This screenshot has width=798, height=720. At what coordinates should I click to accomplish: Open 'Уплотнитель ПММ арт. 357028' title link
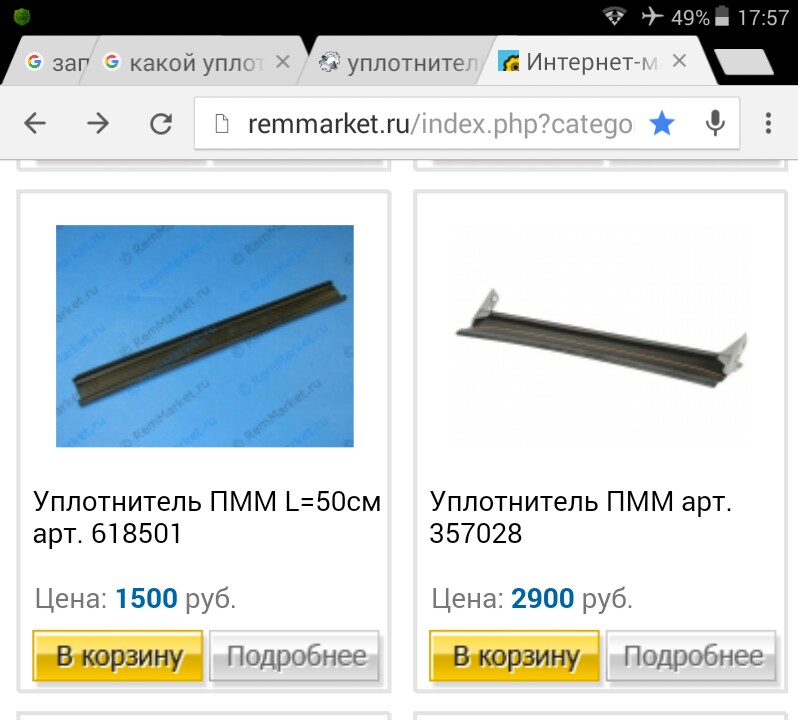pos(580,517)
